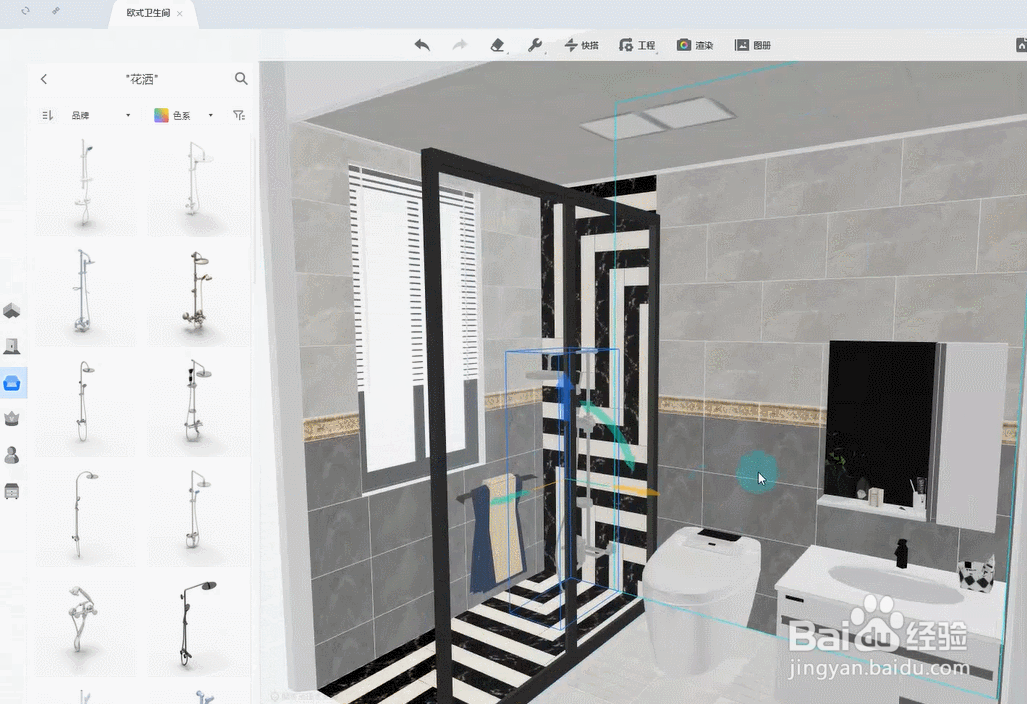Click the undo arrow in toolbar
The width and height of the screenshot is (1027, 704).
[422, 45]
